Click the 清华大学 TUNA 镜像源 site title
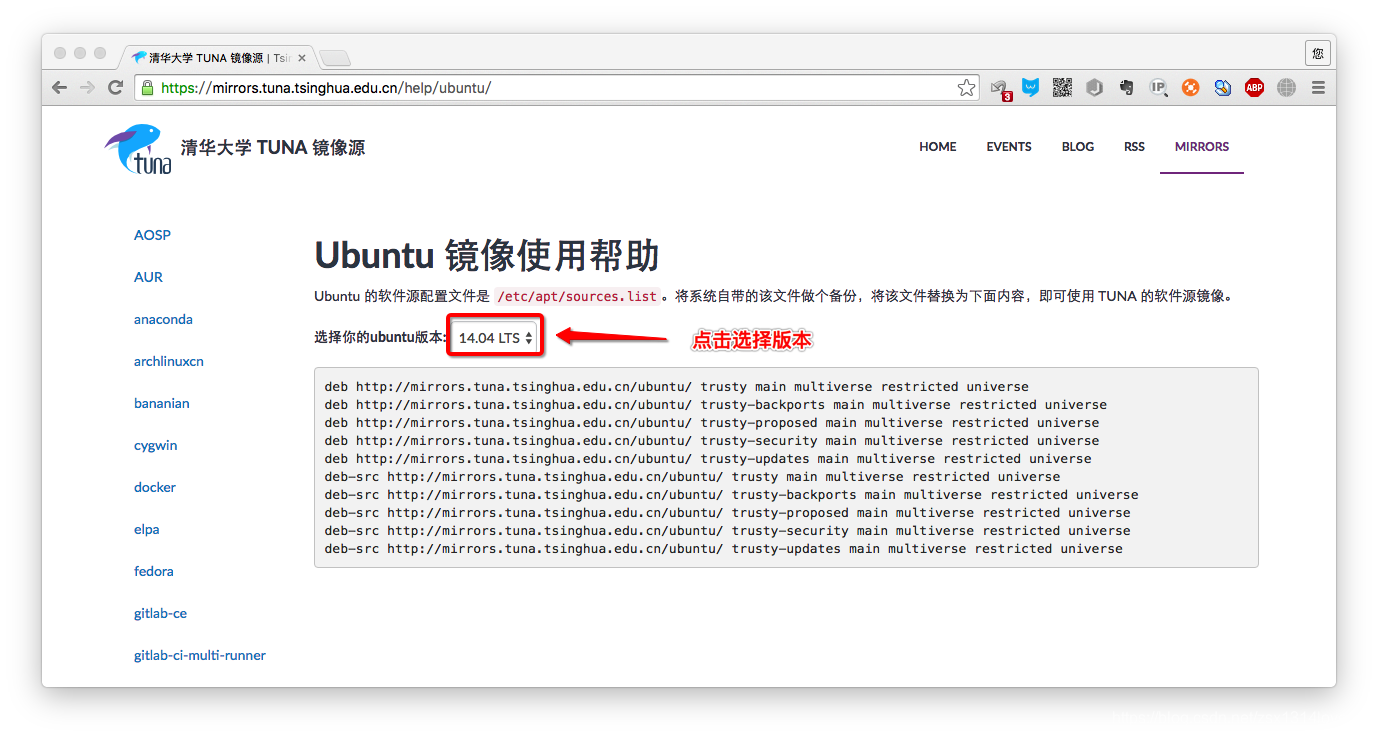The image size is (1378, 737). click(273, 148)
